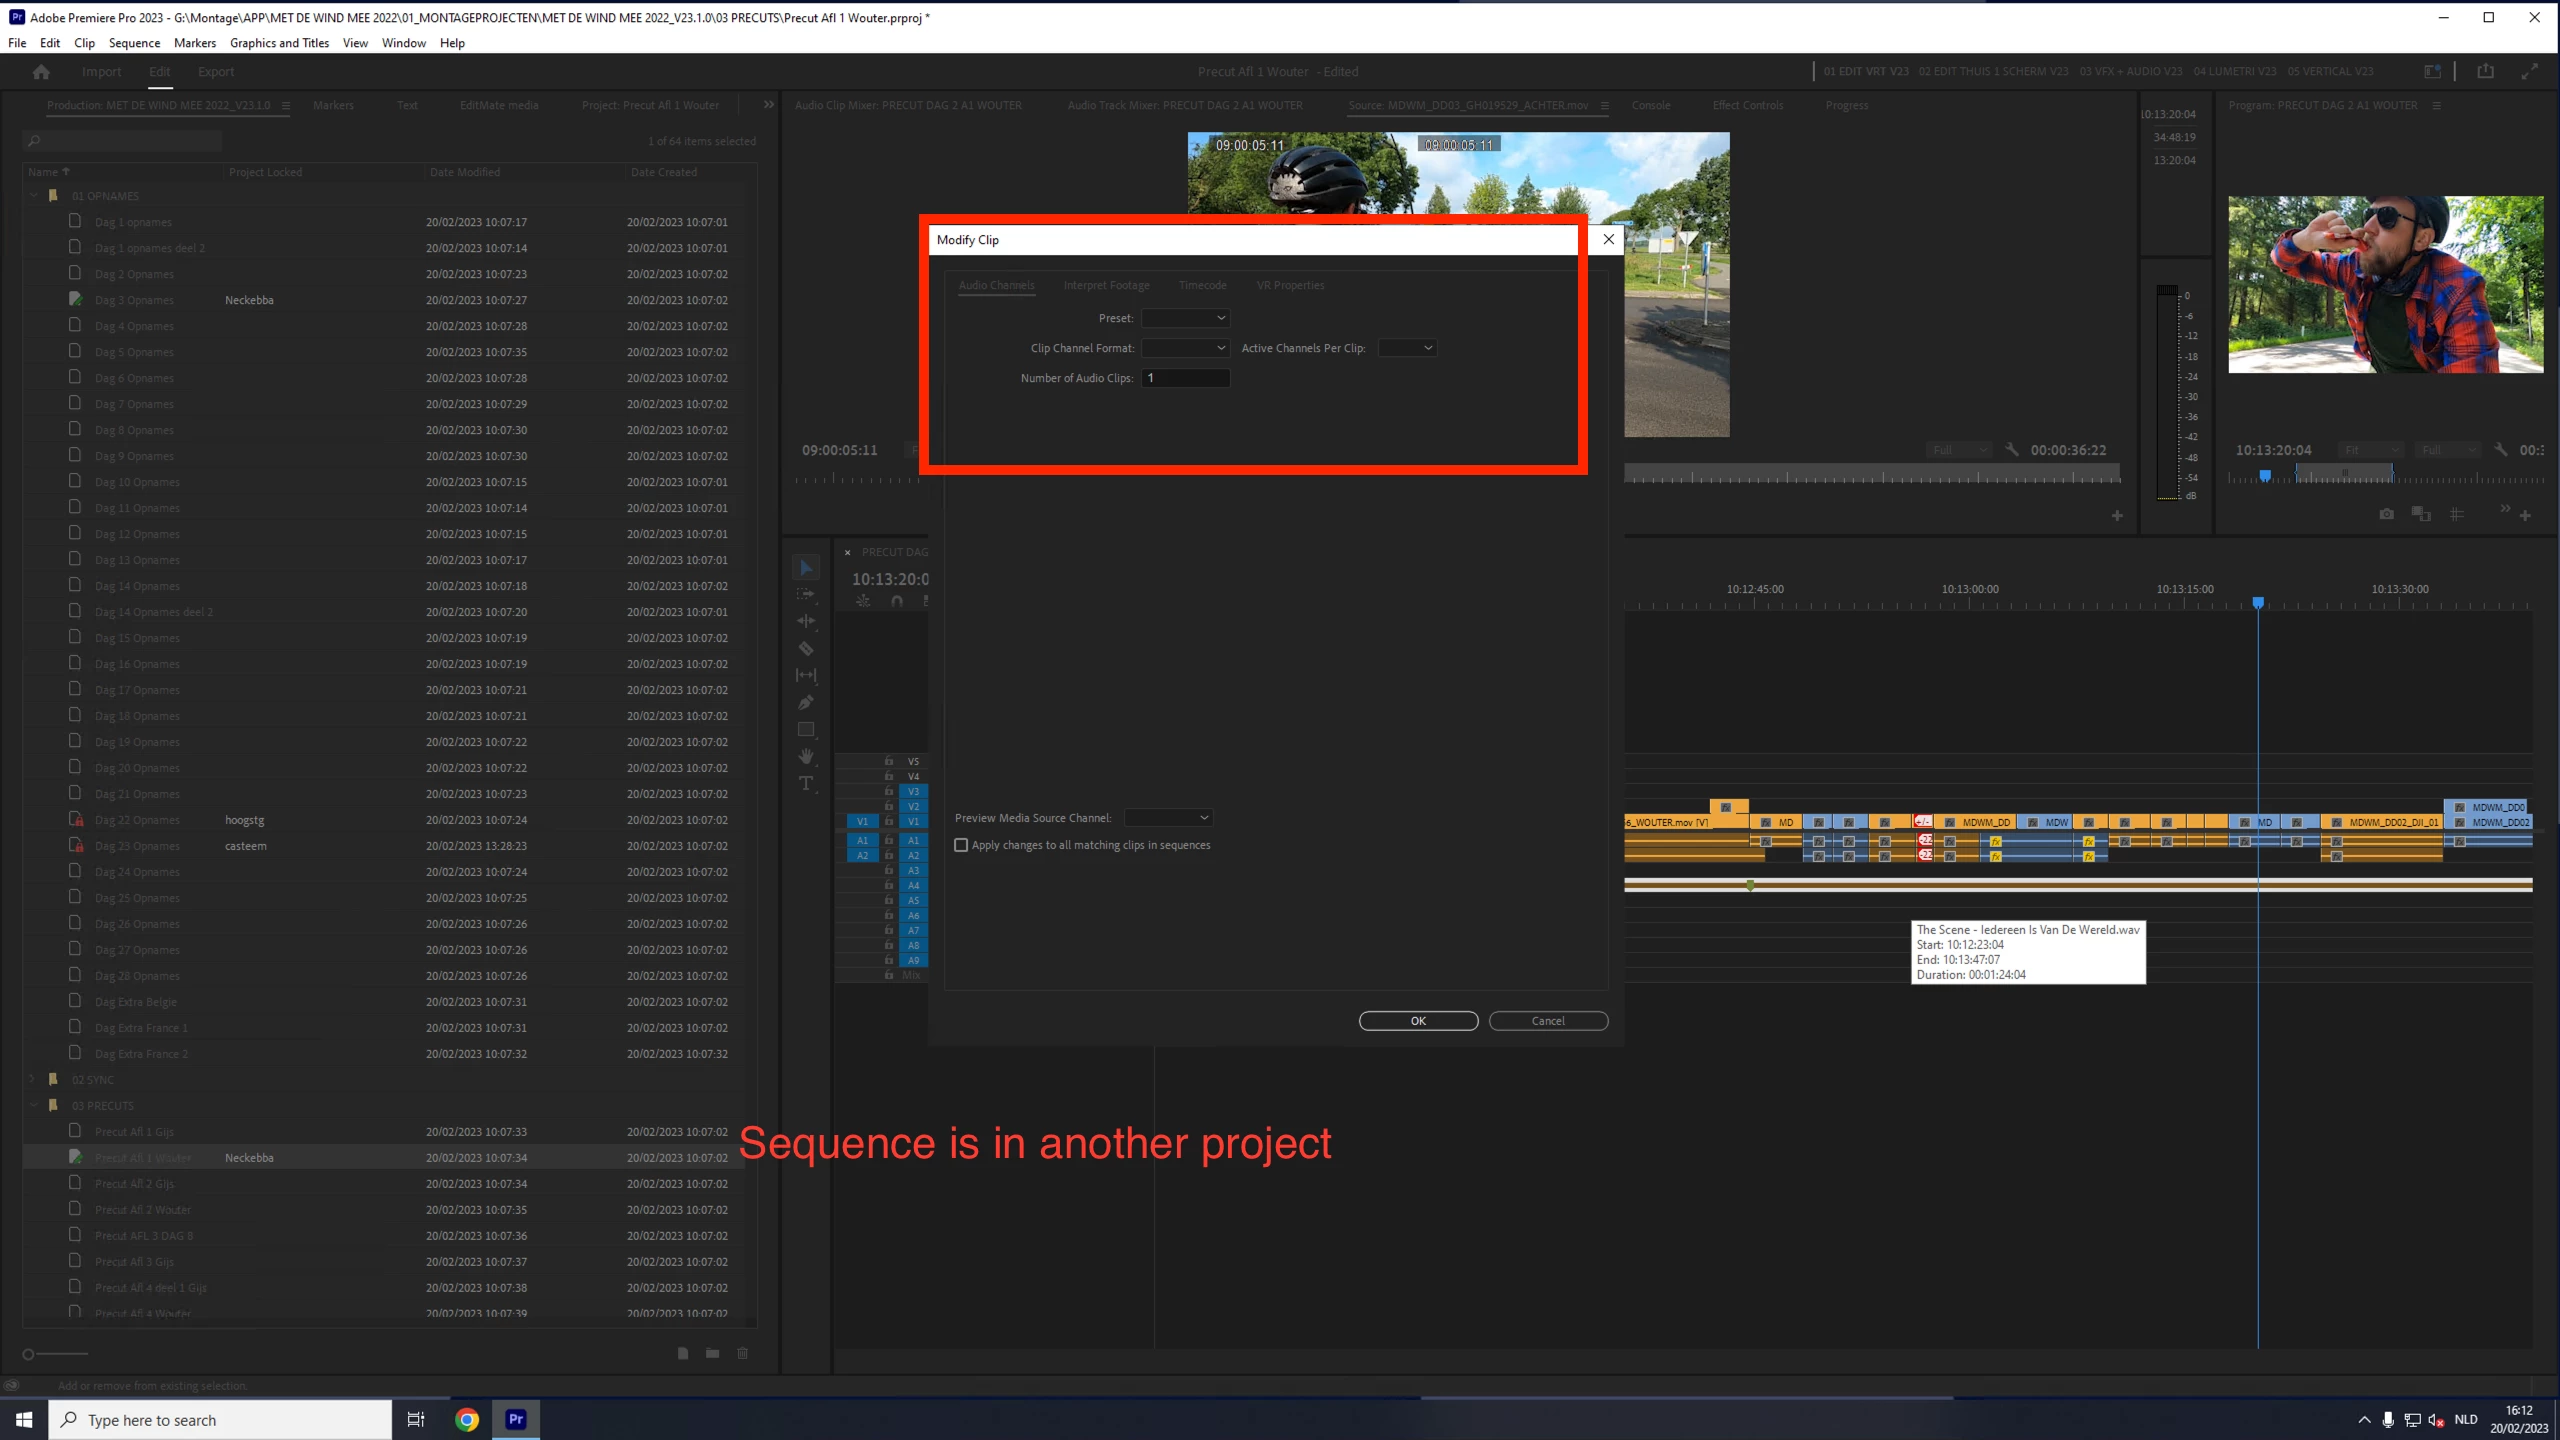Select the Razor tool
This screenshot has width=2560, height=1440.
[x=806, y=648]
